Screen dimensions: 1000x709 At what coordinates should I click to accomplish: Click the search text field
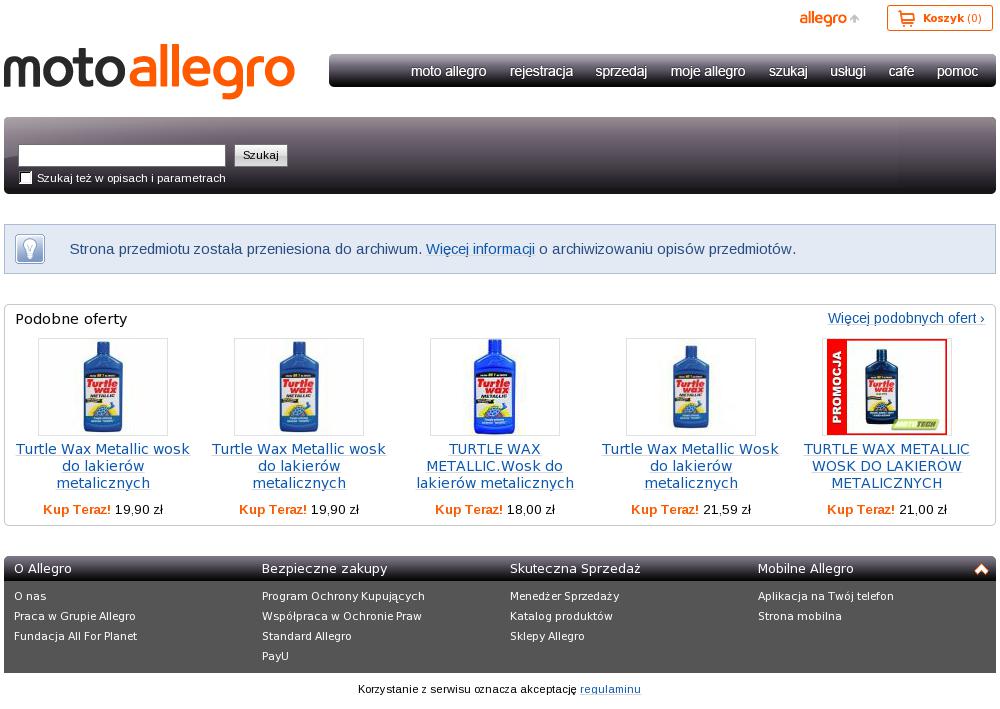[x=122, y=156]
